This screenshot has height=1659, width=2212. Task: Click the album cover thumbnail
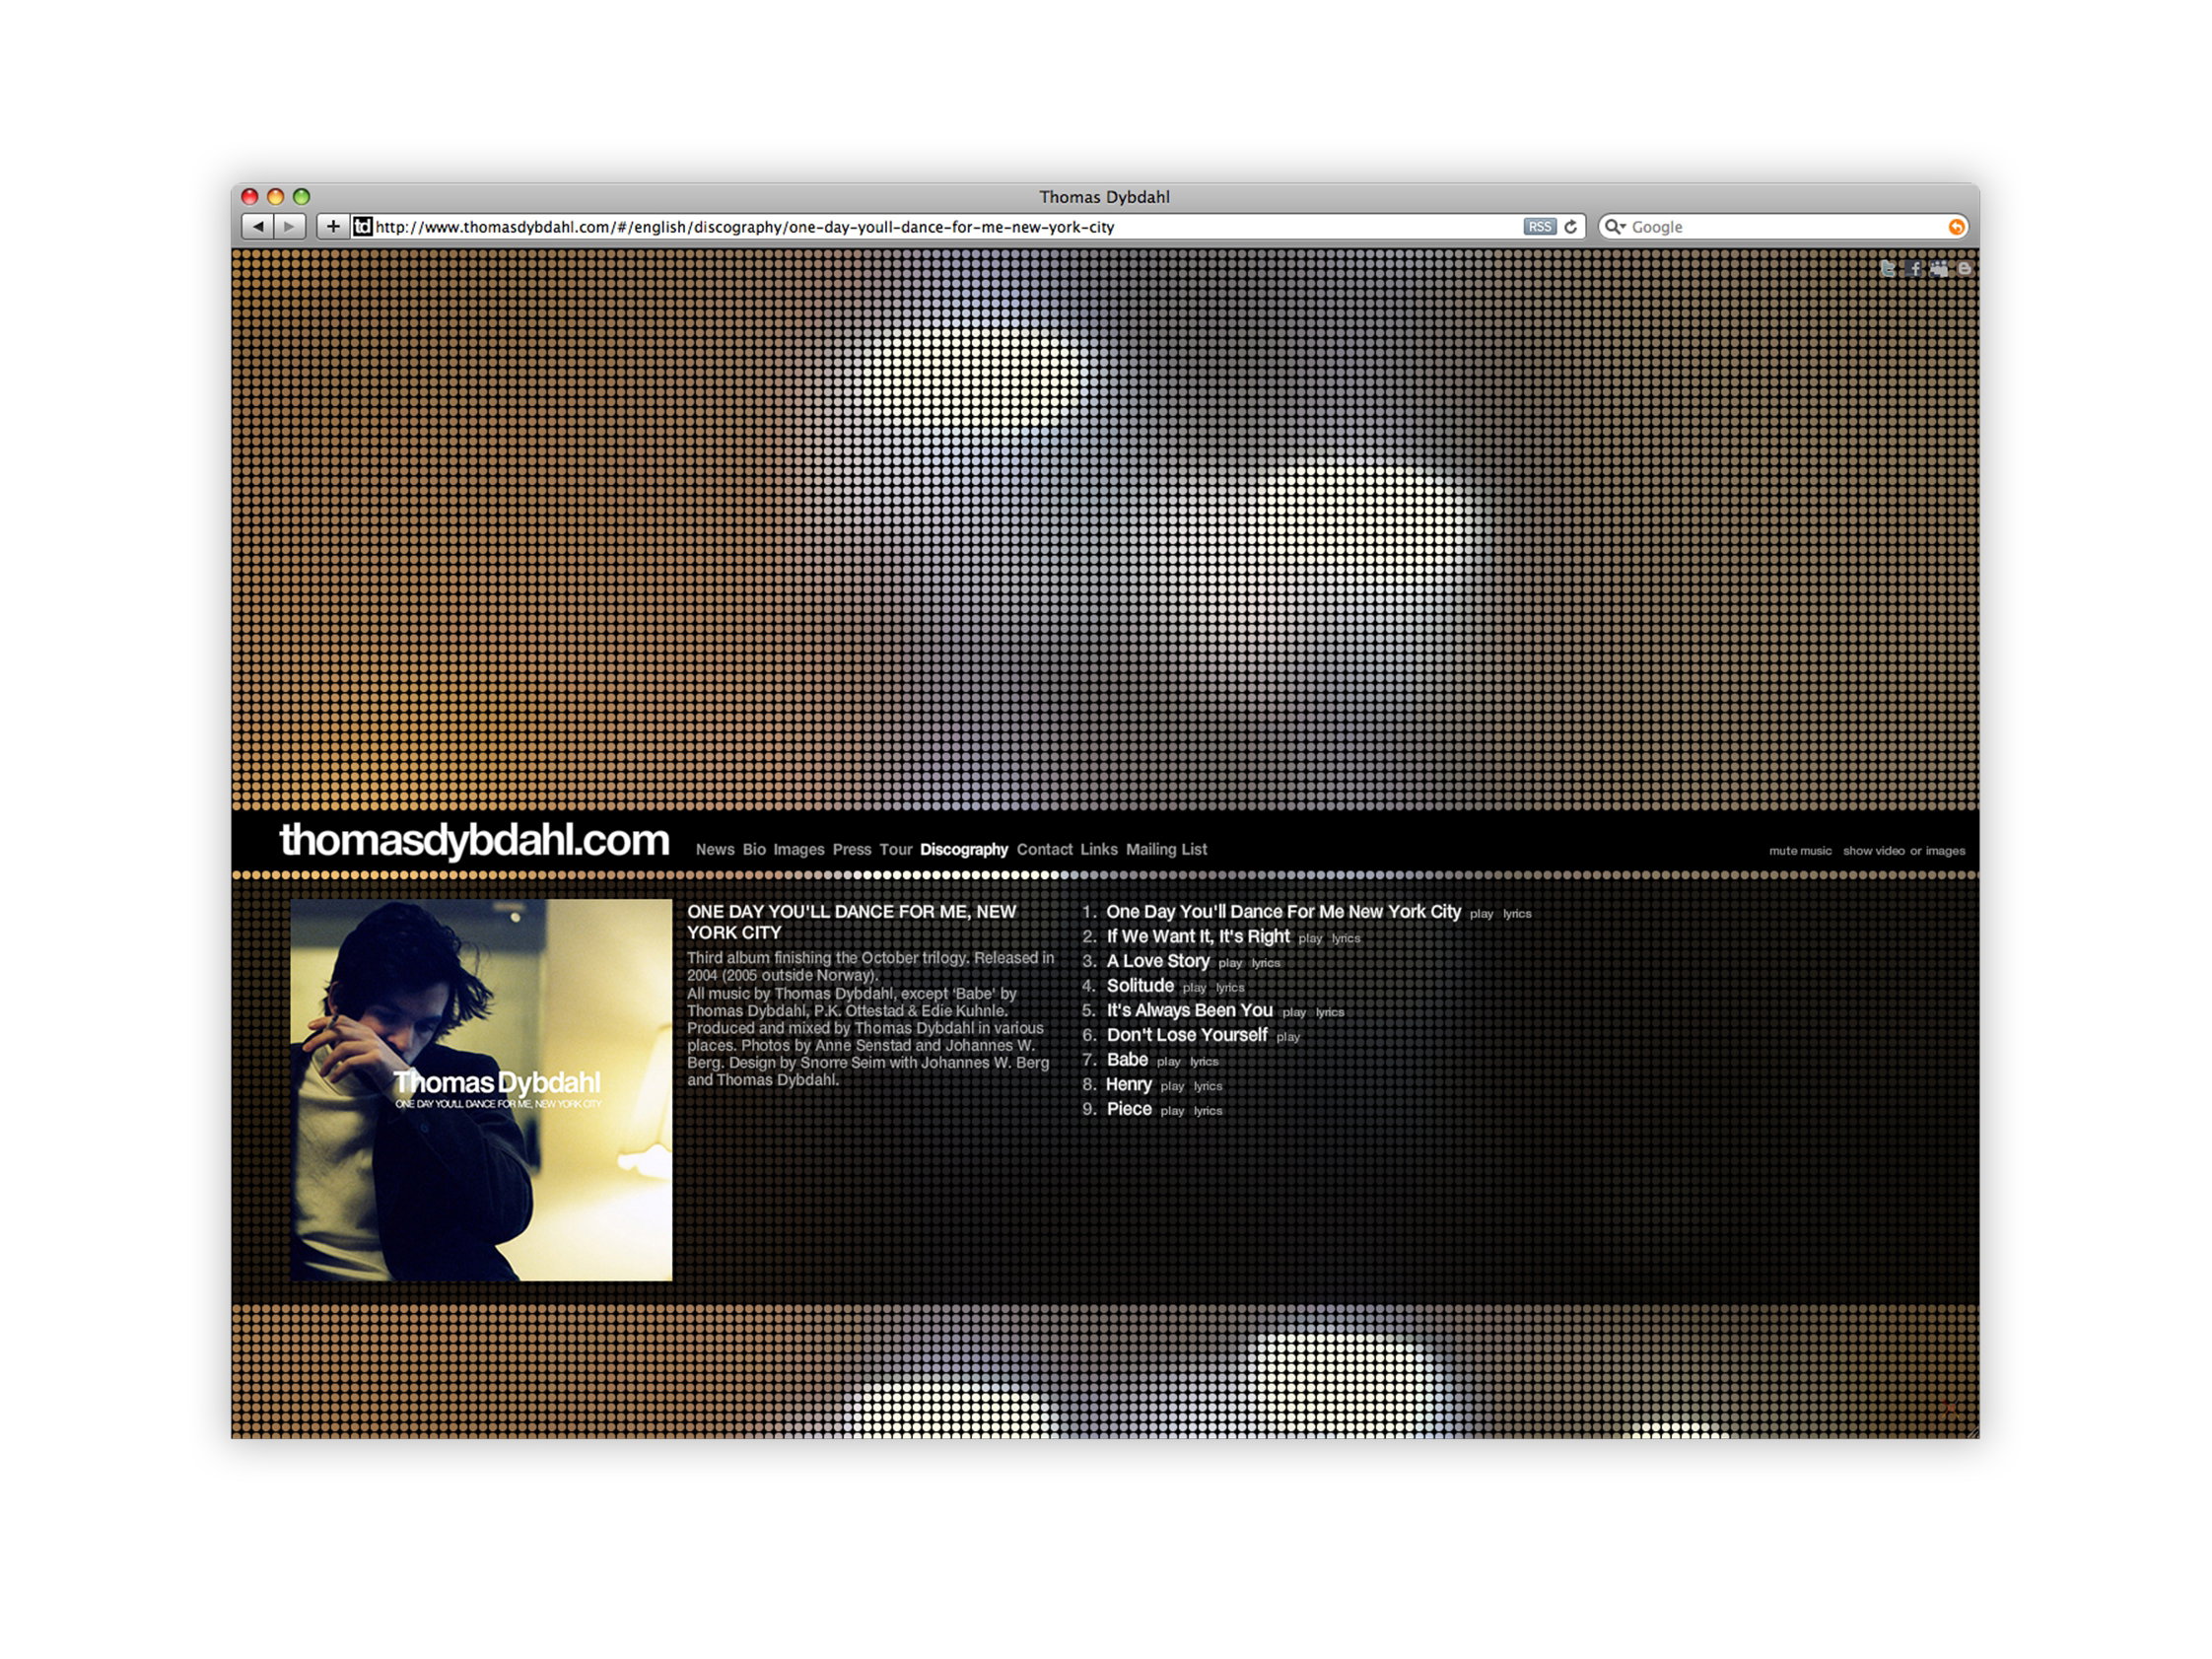tap(481, 1090)
